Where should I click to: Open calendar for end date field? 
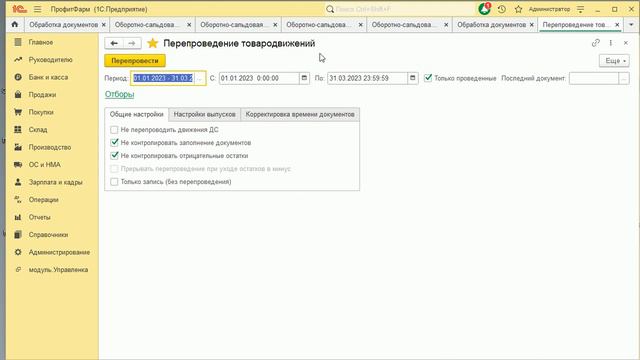[x=413, y=78]
